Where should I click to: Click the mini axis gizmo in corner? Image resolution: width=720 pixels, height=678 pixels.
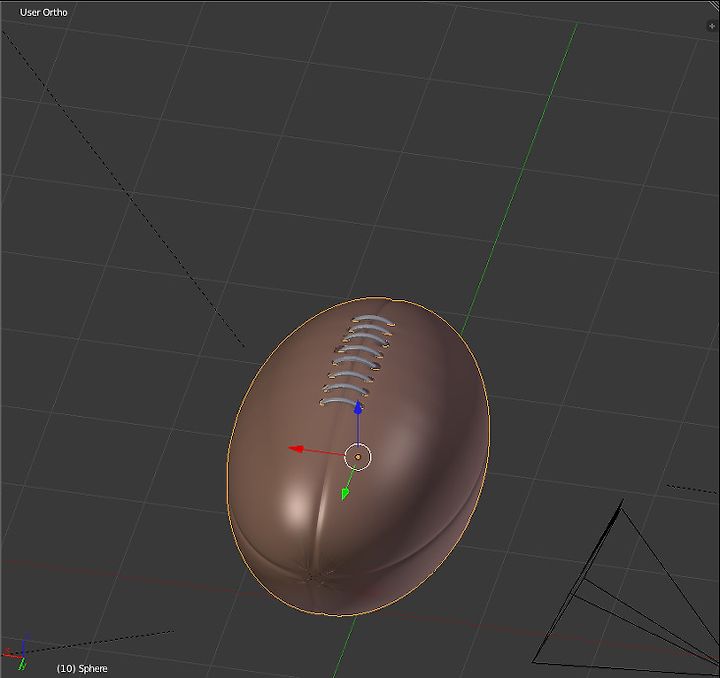16,651
